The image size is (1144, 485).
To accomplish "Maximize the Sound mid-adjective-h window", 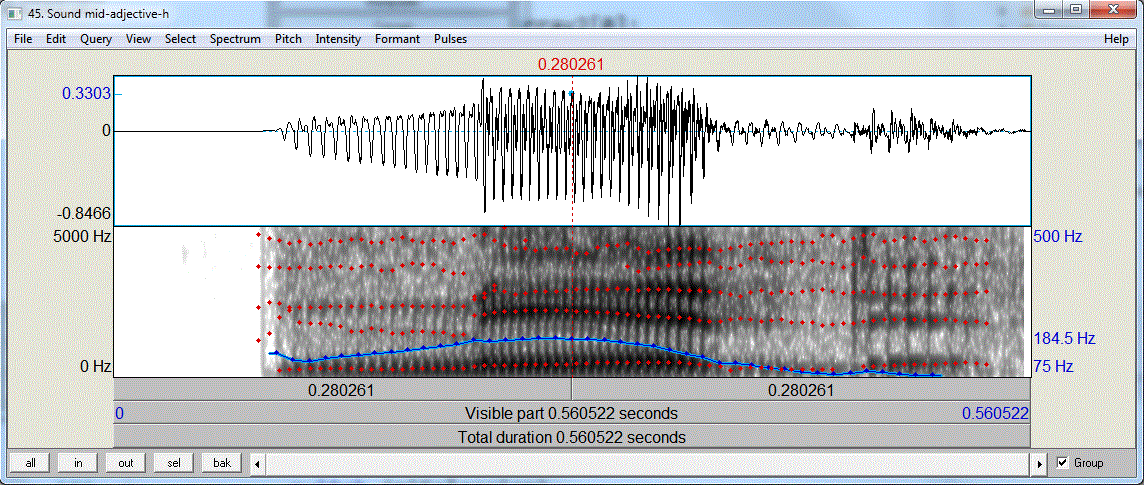I will pos(1075,11).
